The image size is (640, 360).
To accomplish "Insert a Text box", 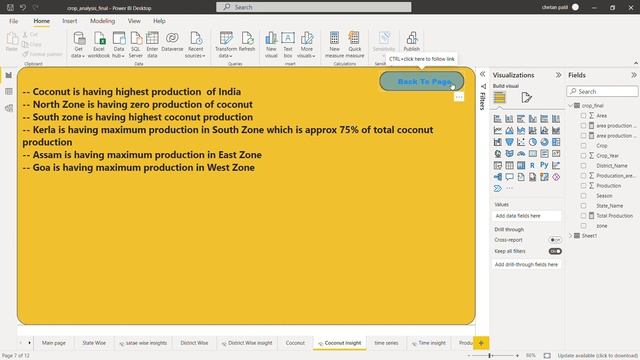I will [288, 45].
